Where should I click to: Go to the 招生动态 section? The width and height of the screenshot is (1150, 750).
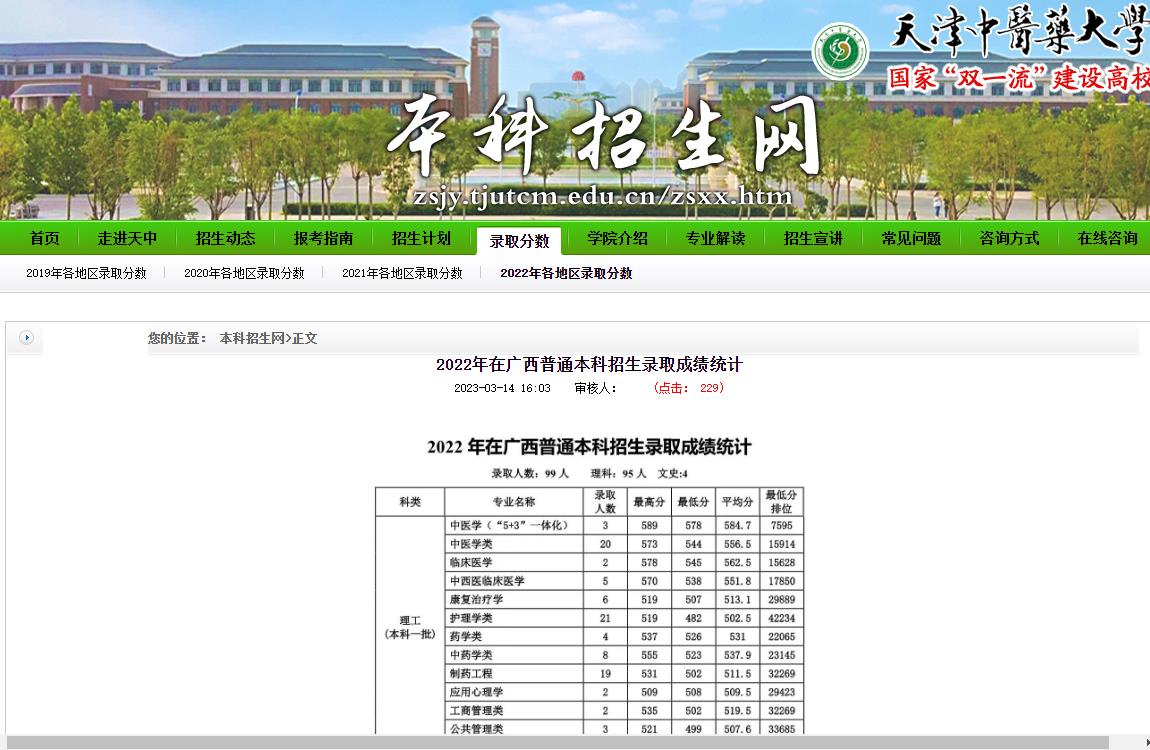225,238
